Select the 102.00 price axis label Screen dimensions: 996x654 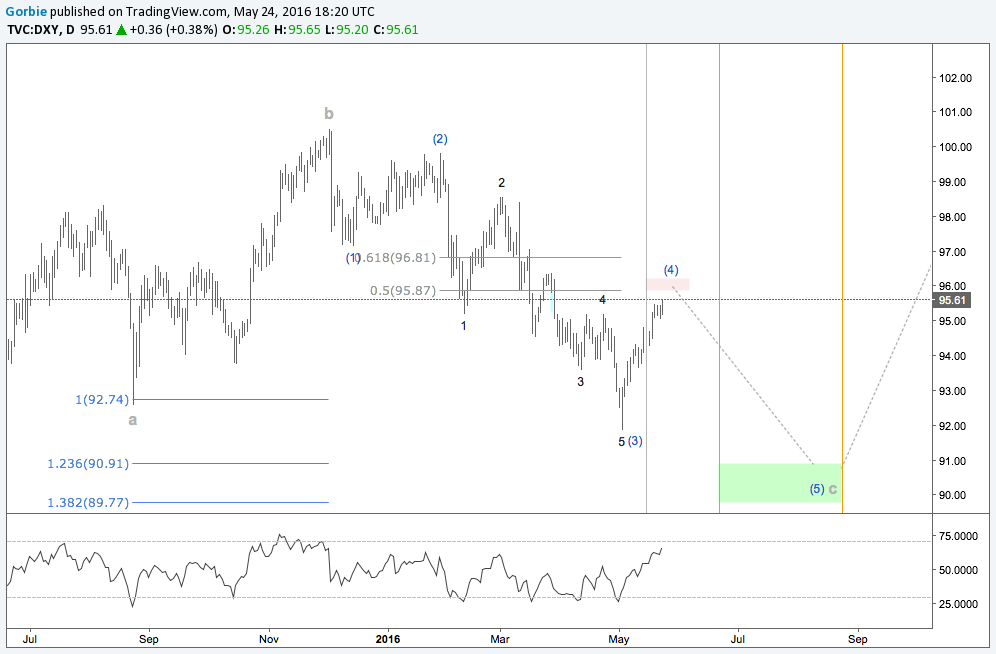click(956, 78)
